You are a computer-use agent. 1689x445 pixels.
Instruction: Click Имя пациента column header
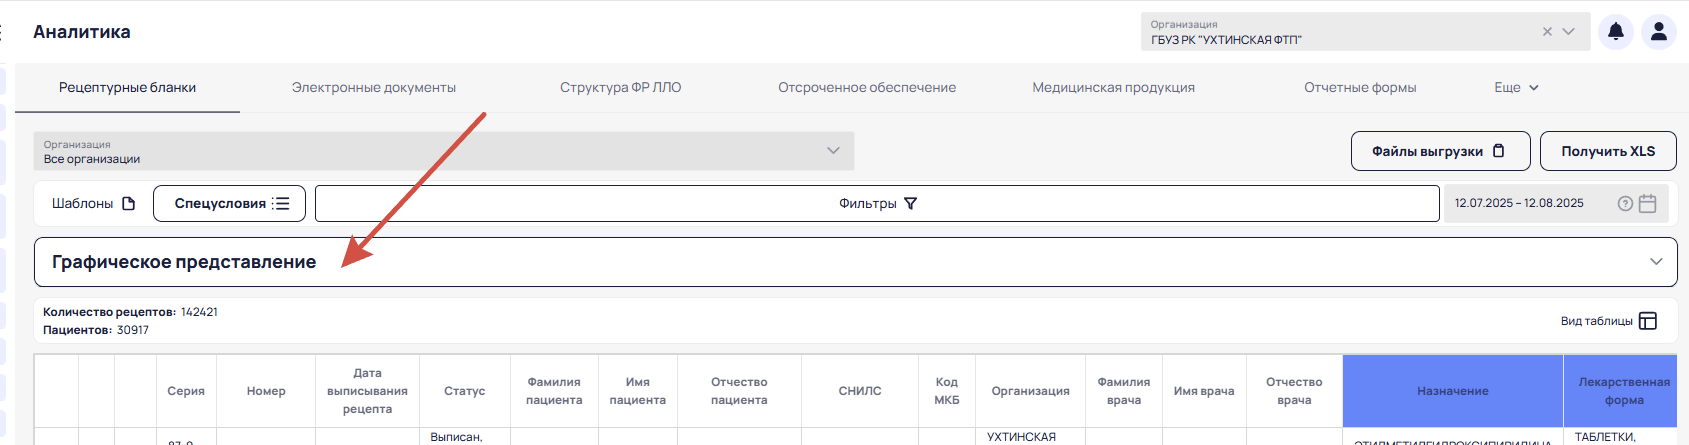(x=638, y=391)
